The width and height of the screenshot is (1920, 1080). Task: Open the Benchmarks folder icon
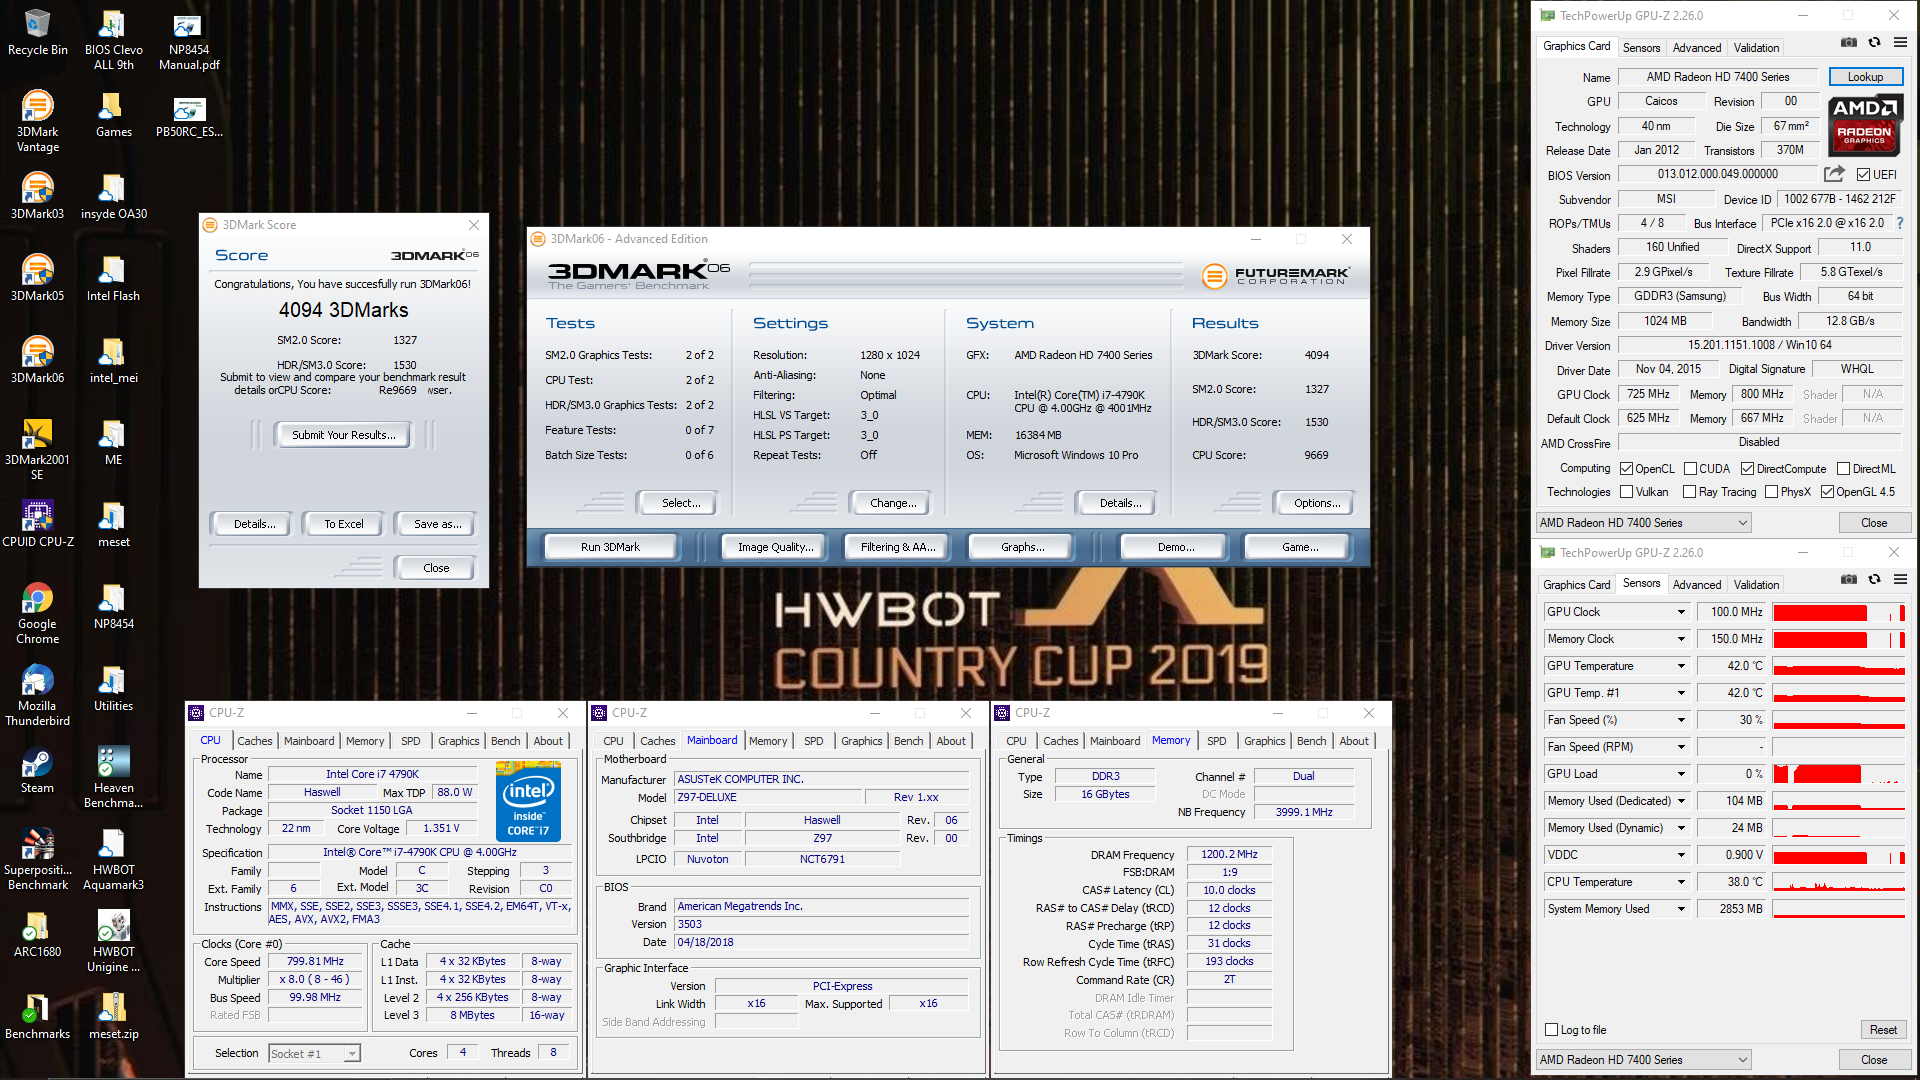tap(38, 1016)
